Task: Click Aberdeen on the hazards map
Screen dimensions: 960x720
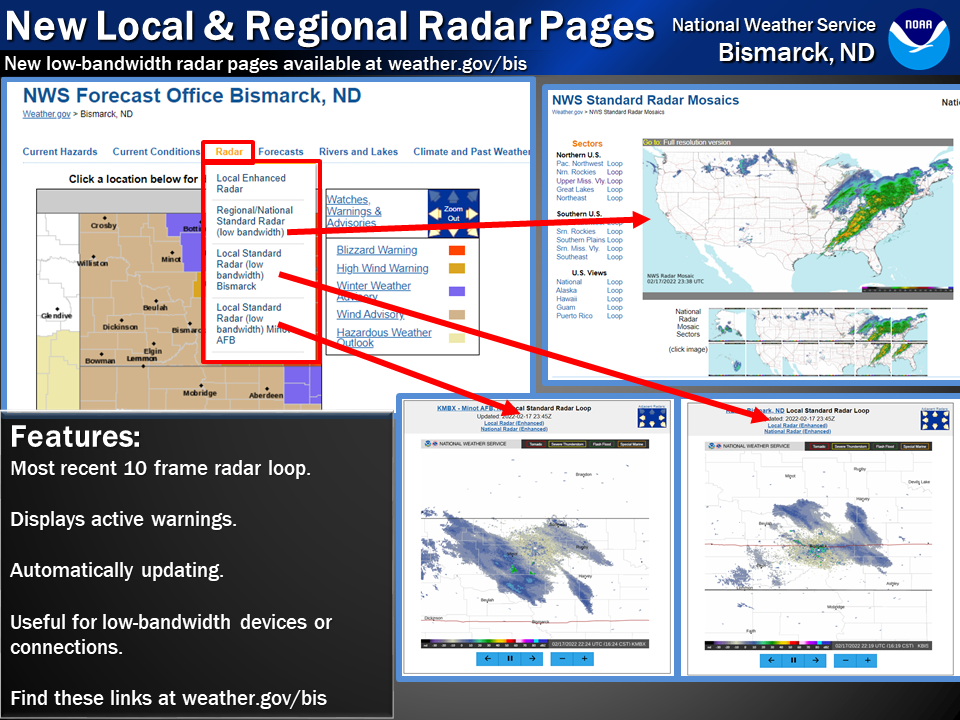Action: (x=266, y=396)
